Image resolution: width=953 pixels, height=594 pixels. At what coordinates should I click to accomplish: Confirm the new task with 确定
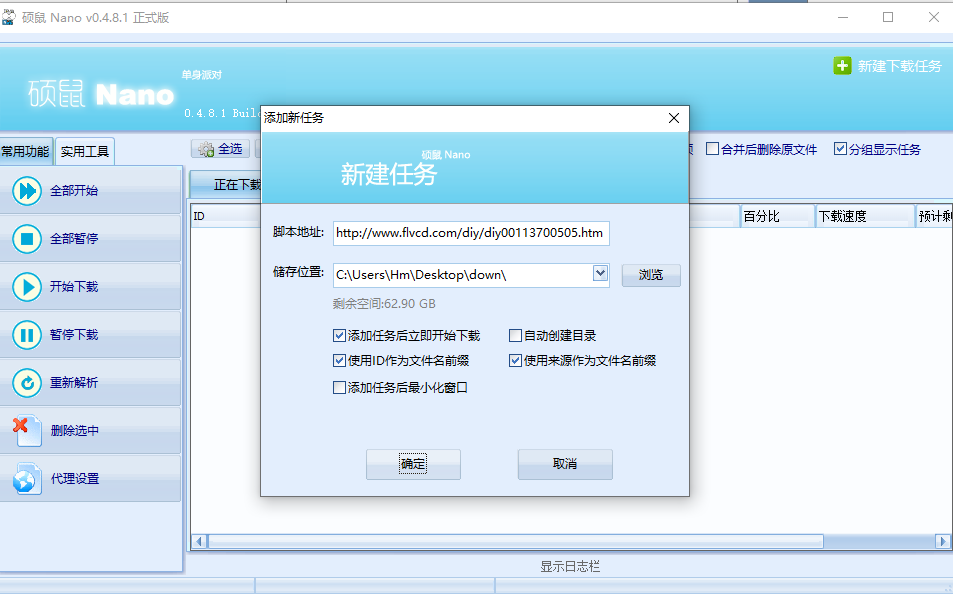pos(413,464)
